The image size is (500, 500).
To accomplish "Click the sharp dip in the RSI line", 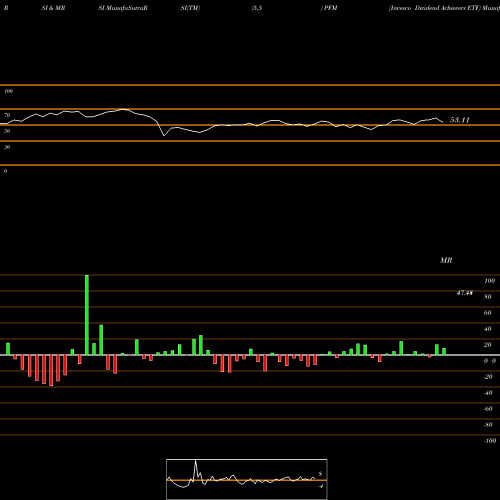I will (164, 135).
